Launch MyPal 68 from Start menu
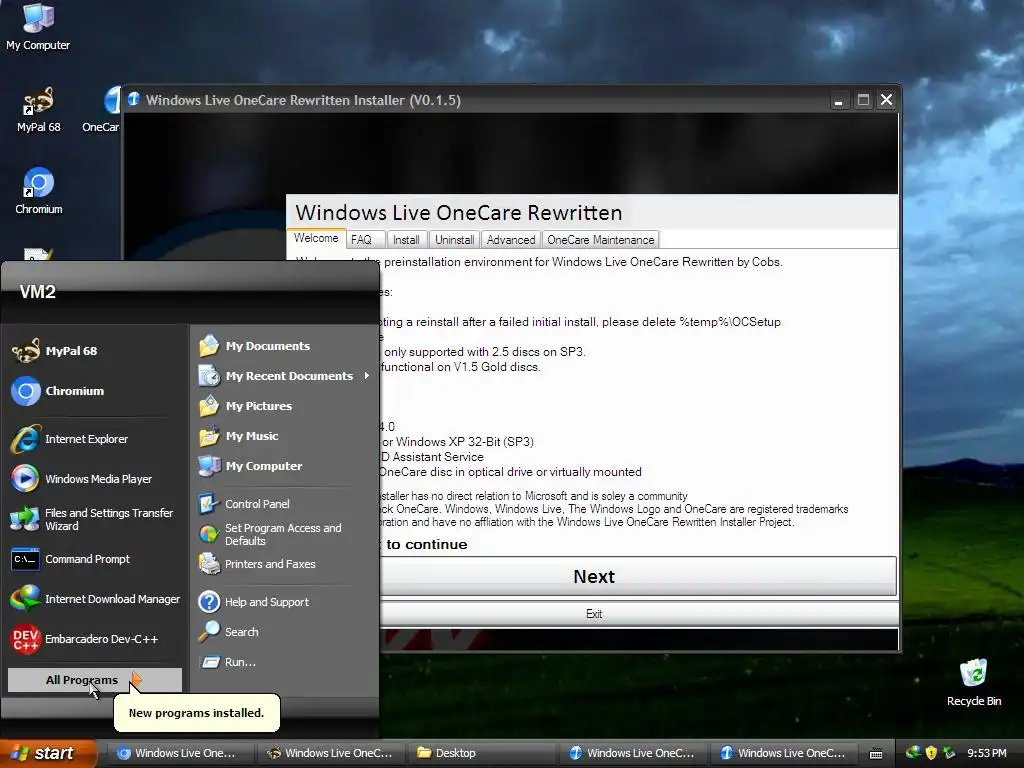Viewport: 1024px width, 768px height. click(x=95, y=351)
